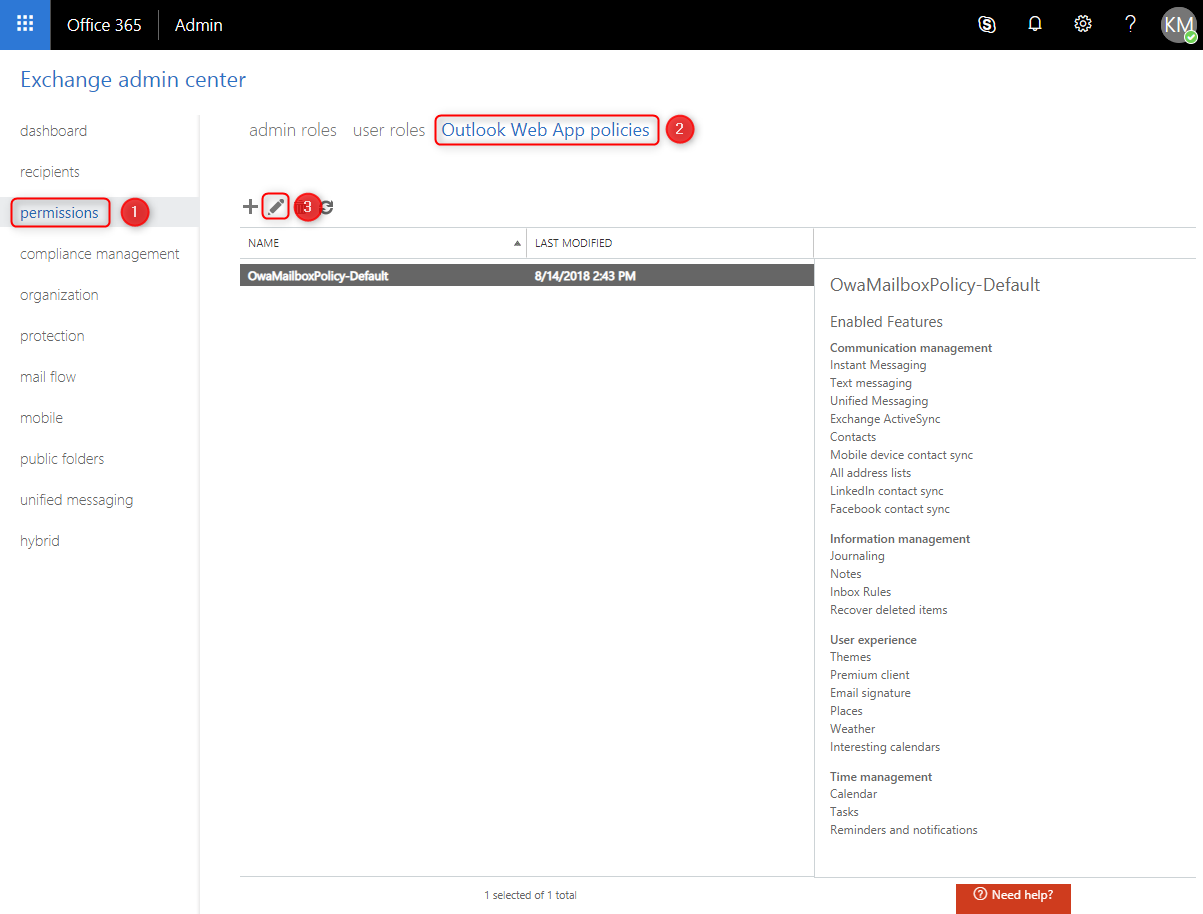Refresh the policy list
Viewport: 1203px width, 914px height.
327,207
